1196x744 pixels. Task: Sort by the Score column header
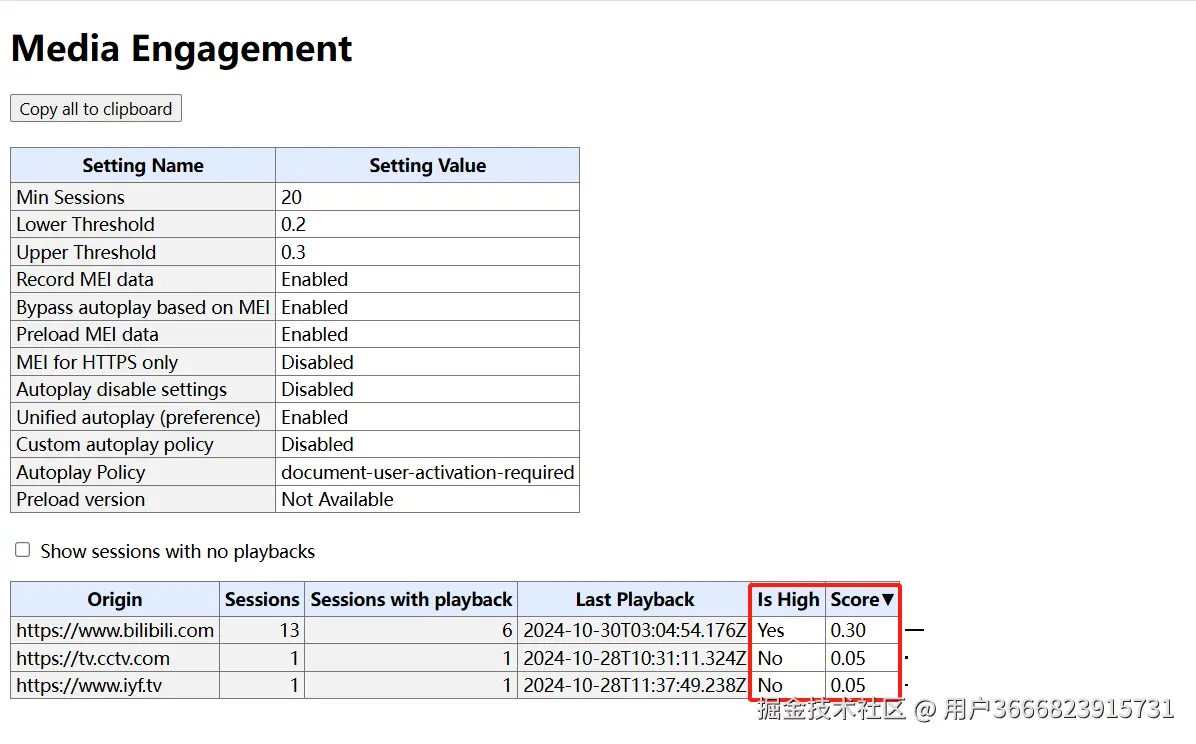pyautogui.click(x=862, y=600)
